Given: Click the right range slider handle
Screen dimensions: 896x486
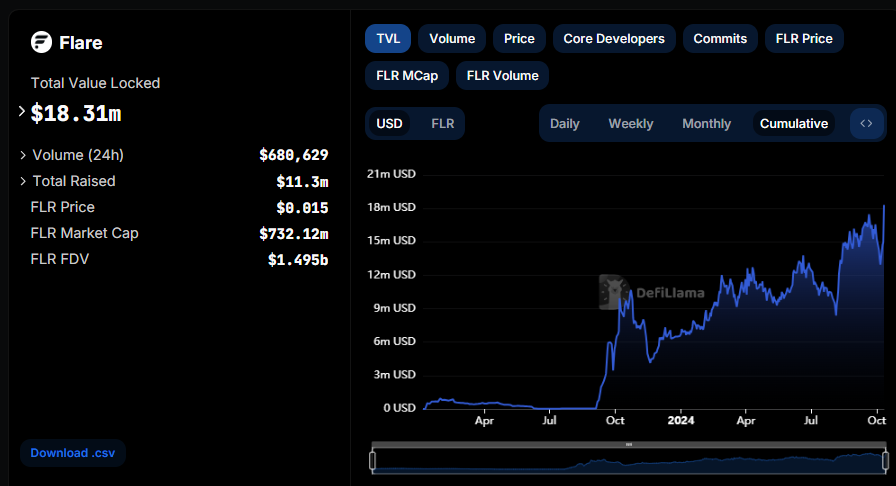Looking at the screenshot, I should [x=886, y=461].
